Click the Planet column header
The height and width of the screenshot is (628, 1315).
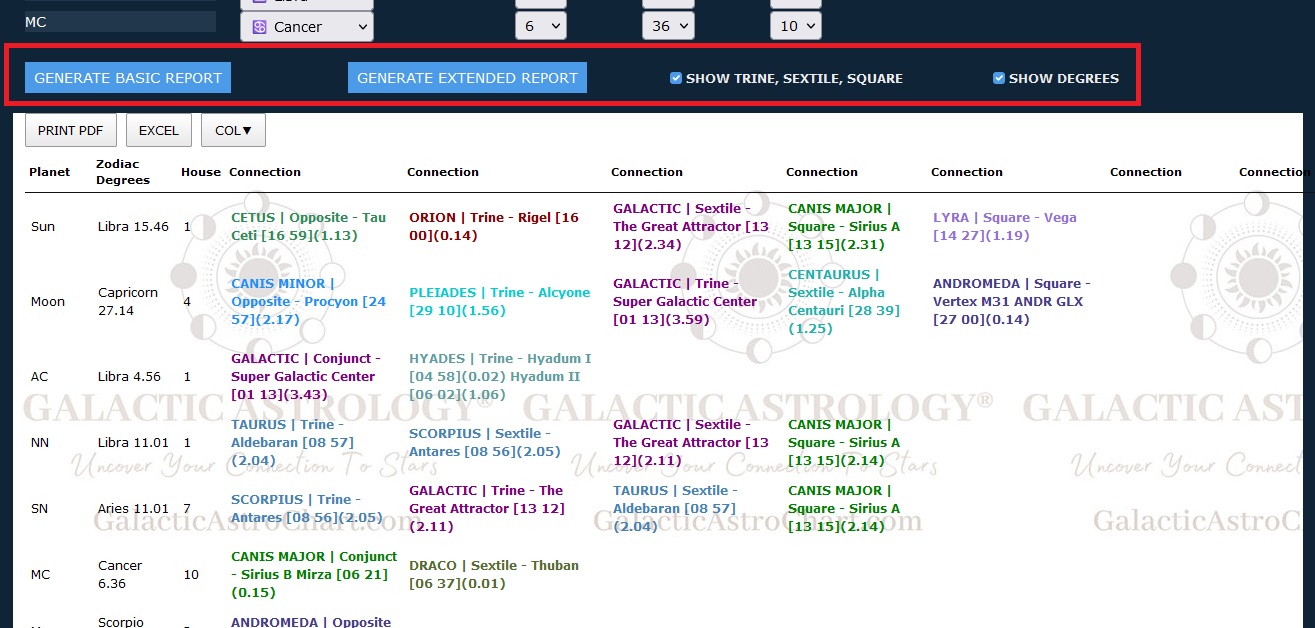pyautogui.click(x=49, y=172)
